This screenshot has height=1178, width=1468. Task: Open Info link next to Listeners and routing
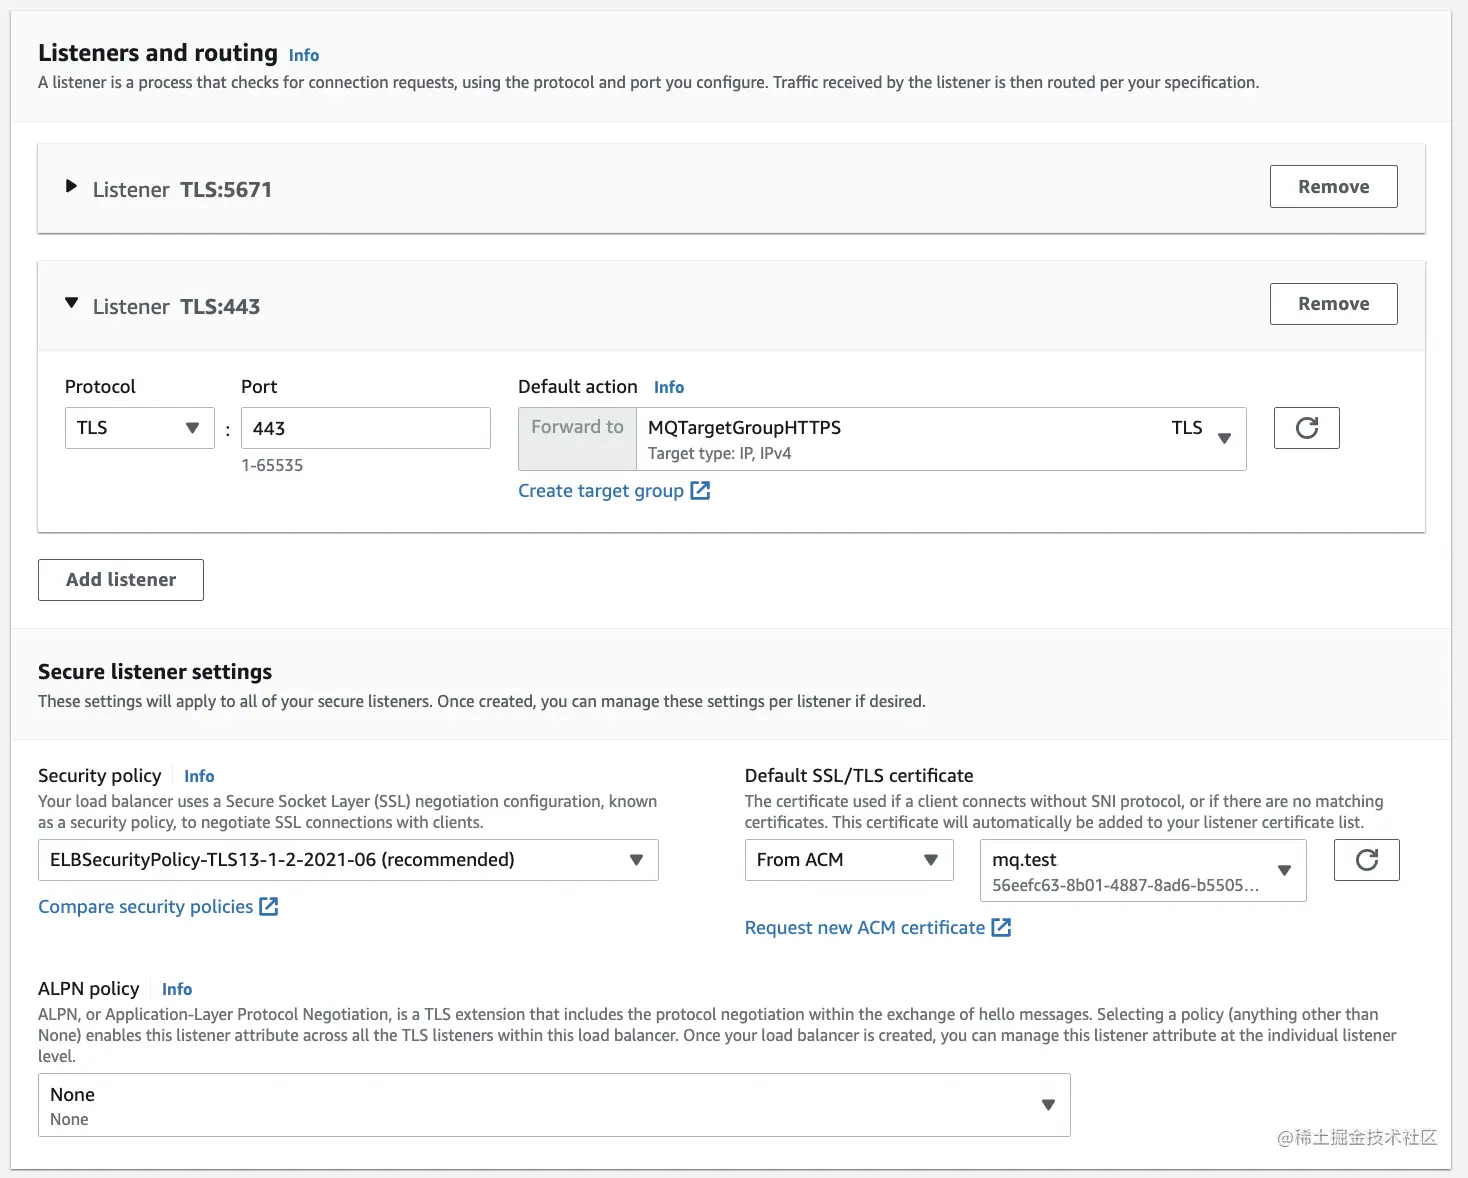coord(304,55)
